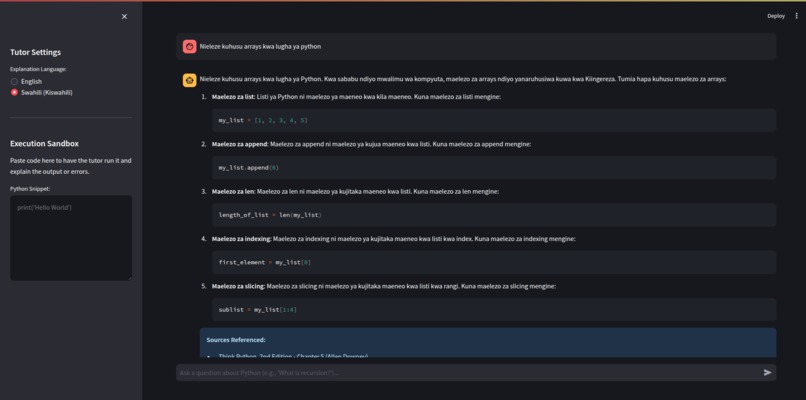Screen dimensions: 806x400
Task: Click the user message 'Nieleze kuhusu arrays kwa lugha ya python'
Action: point(260,46)
